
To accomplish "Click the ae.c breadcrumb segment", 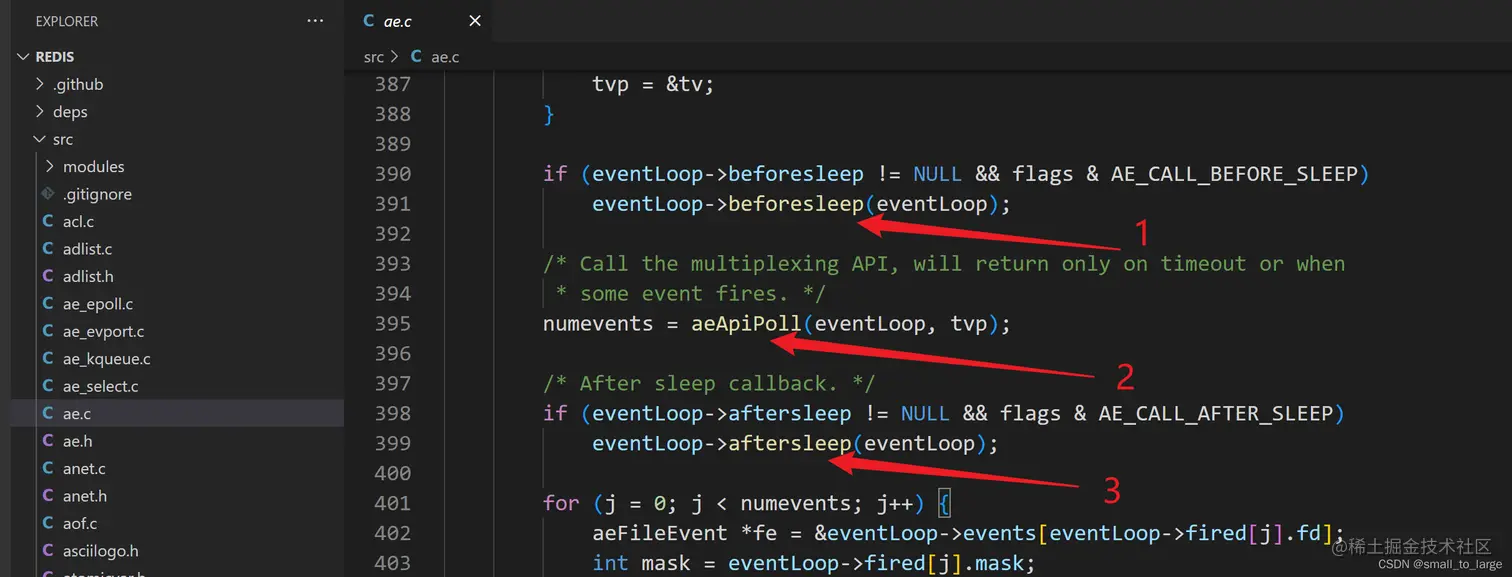I will (x=445, y=57).
